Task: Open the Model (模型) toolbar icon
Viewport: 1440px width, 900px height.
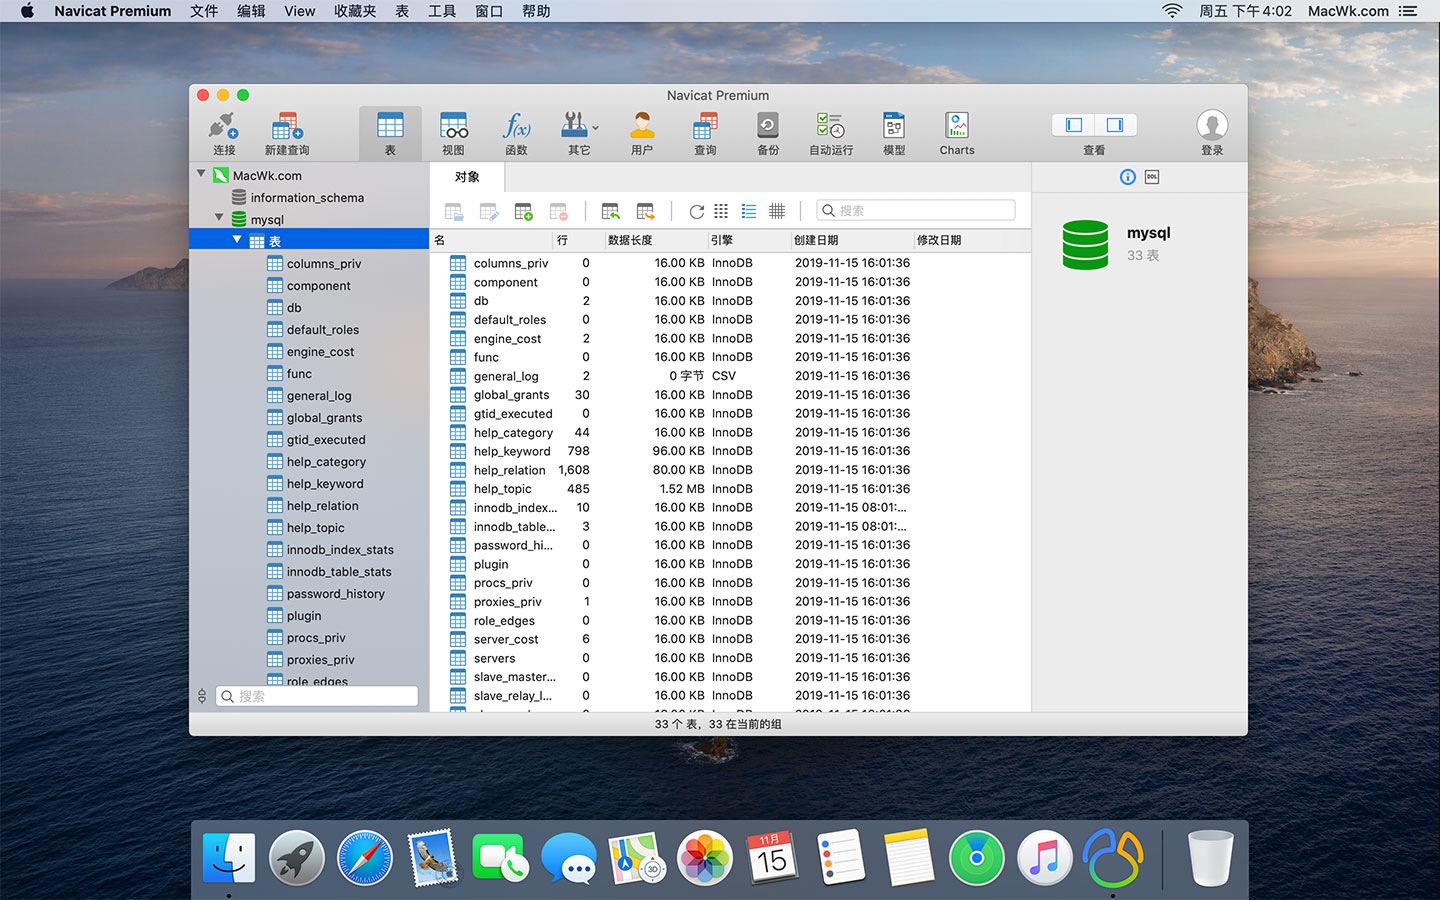Action: coord(894,133)
